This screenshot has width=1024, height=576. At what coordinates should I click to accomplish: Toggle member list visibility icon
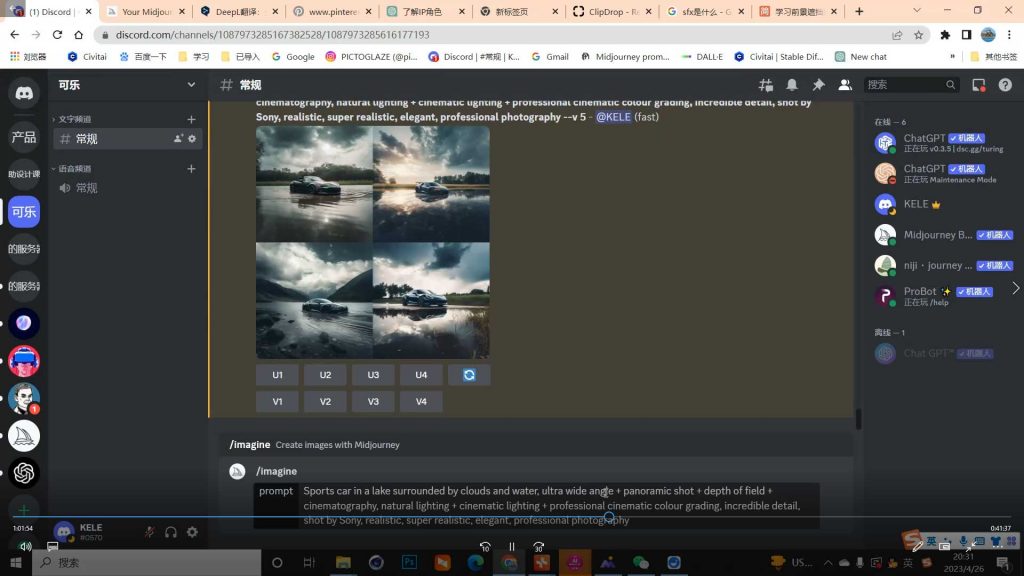844,85
